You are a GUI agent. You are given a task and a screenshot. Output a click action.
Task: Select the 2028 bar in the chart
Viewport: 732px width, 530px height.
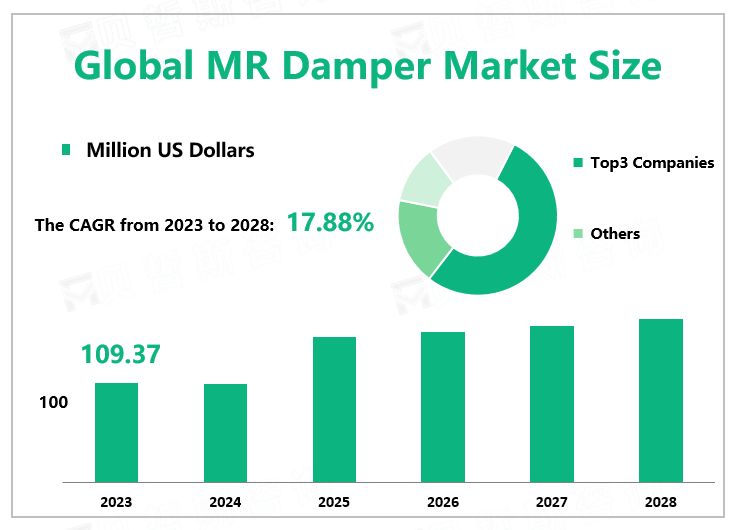660,400
